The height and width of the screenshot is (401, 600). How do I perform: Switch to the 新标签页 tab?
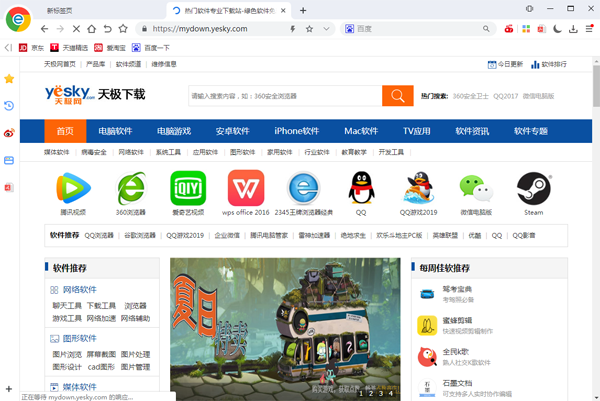click(60, 11)
